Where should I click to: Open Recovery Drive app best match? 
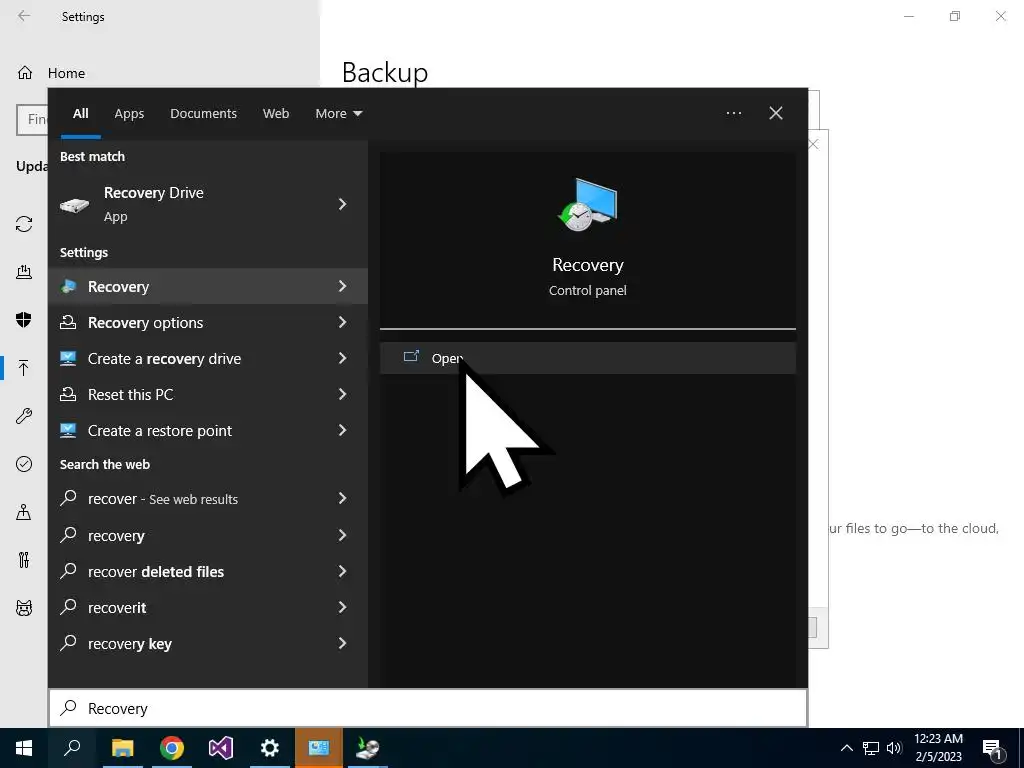tap(208, 204)
